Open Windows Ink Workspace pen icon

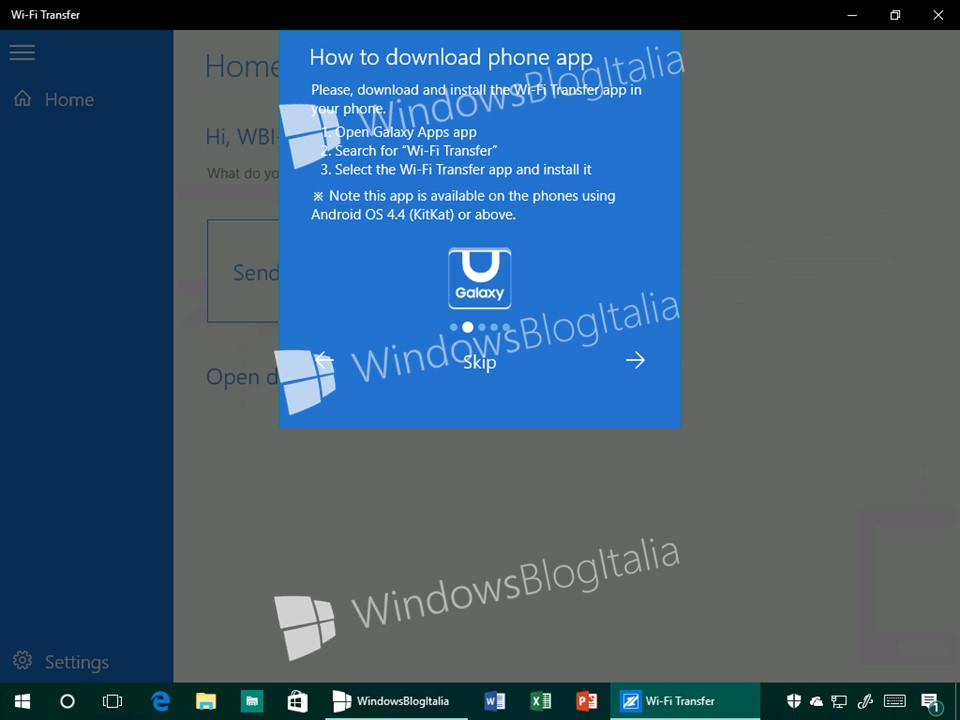pos(864,701)
